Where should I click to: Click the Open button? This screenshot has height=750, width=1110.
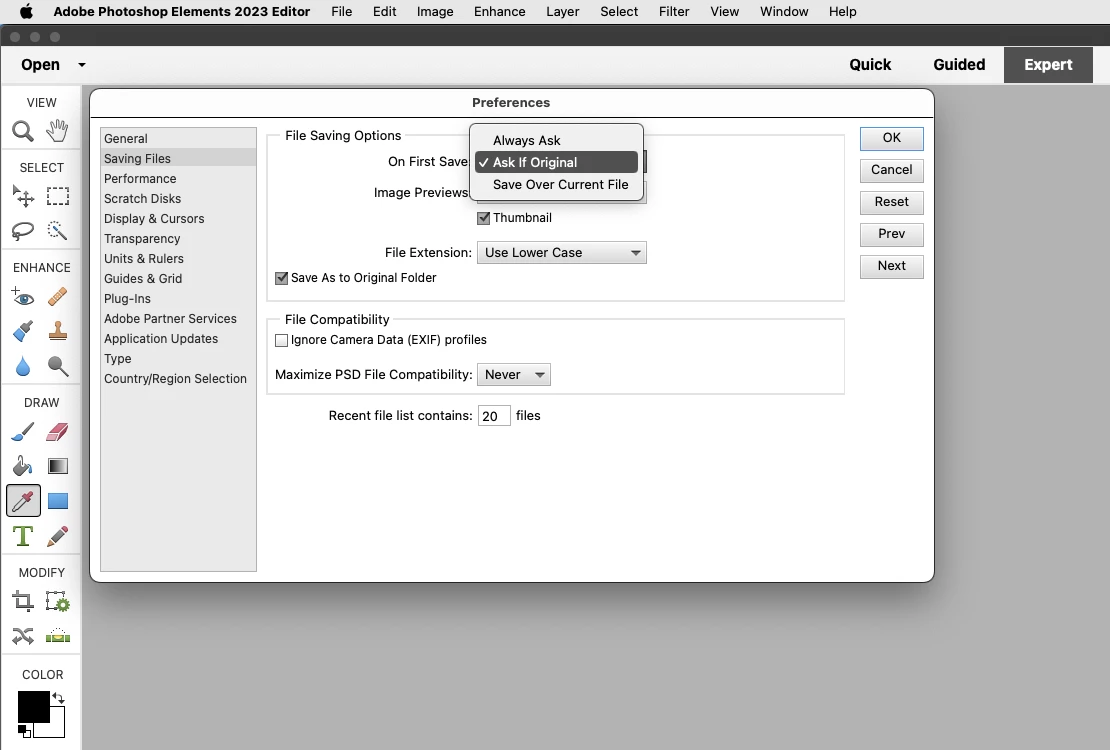point(40,64)
